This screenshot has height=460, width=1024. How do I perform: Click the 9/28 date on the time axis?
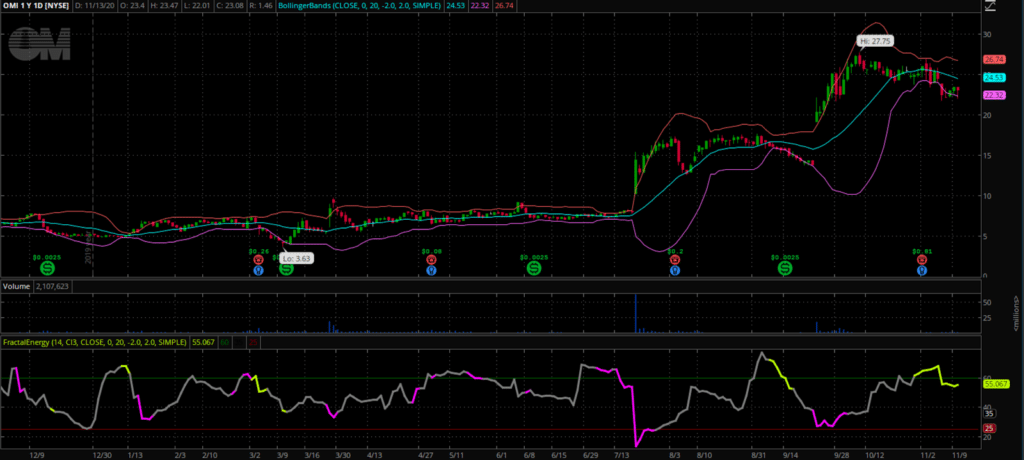pos(840,454)
